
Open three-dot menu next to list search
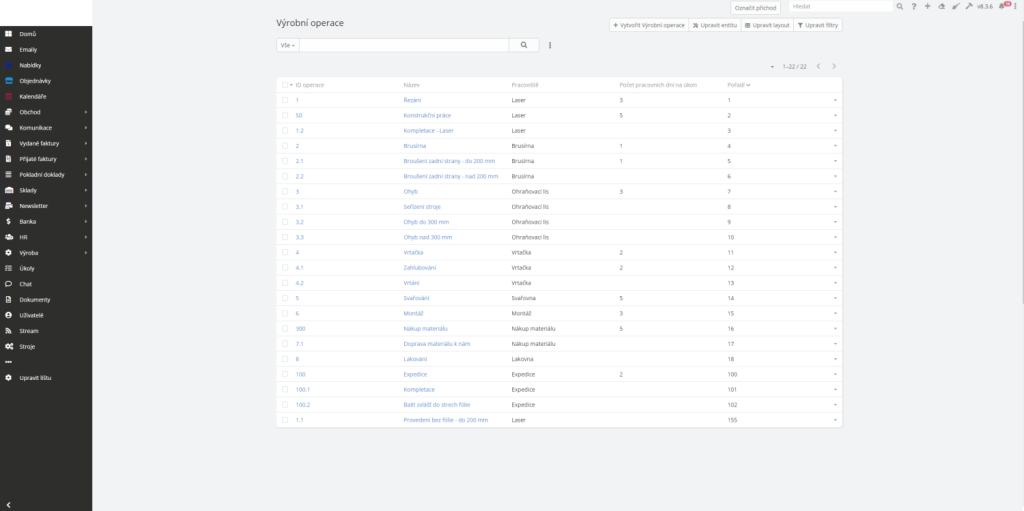point(550,45)
